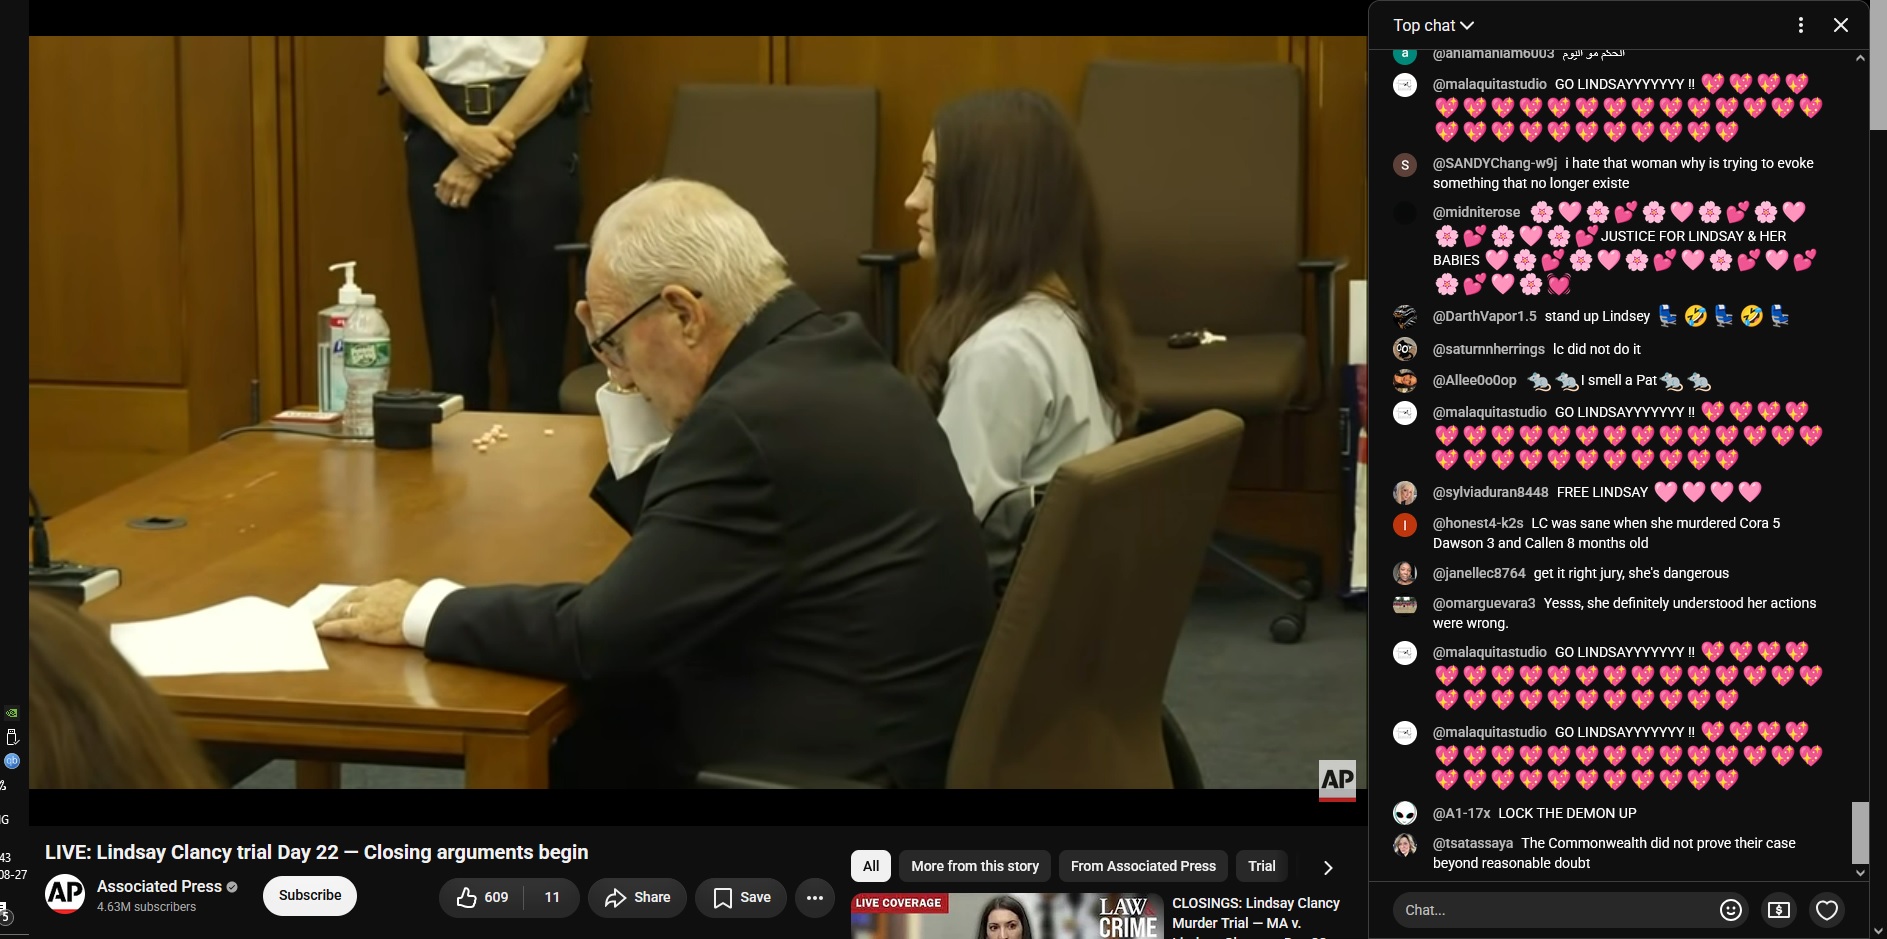Click the username @Allee0o0op
The width and height of the screenshot is (1887, 939).
(x=1475, y=380)
